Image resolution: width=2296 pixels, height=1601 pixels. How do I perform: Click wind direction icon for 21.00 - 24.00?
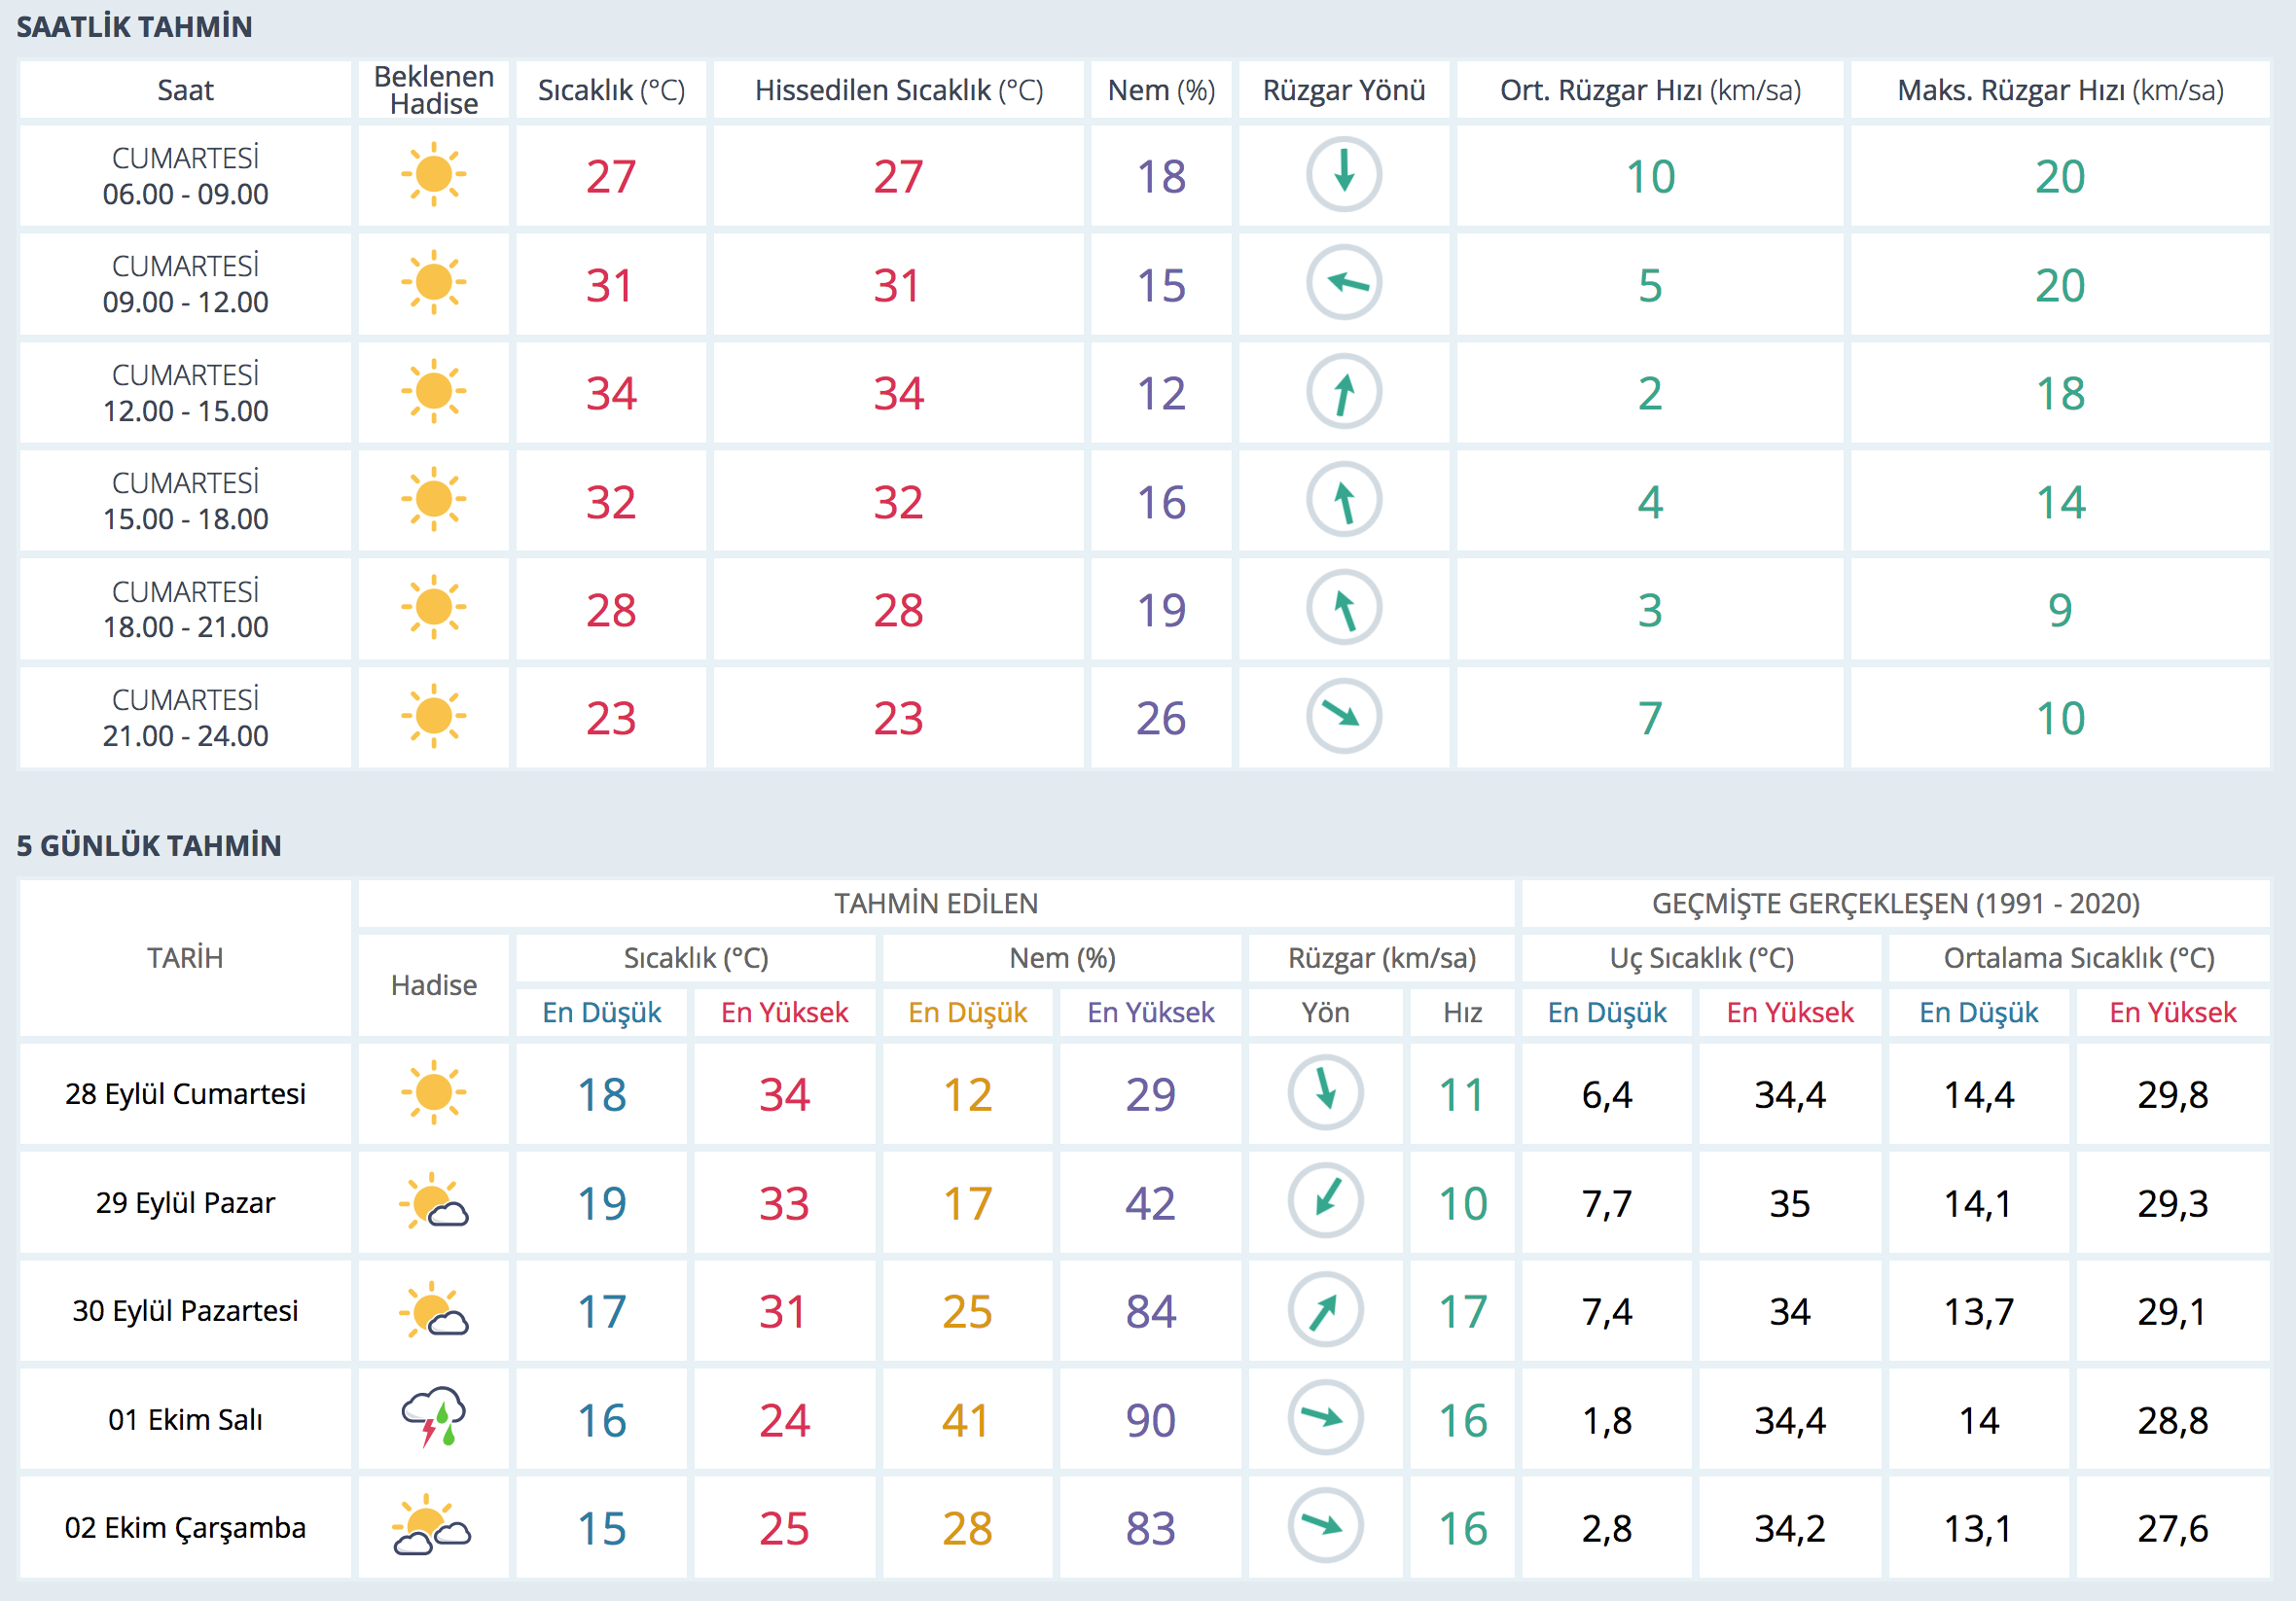tap(1343, 716)
